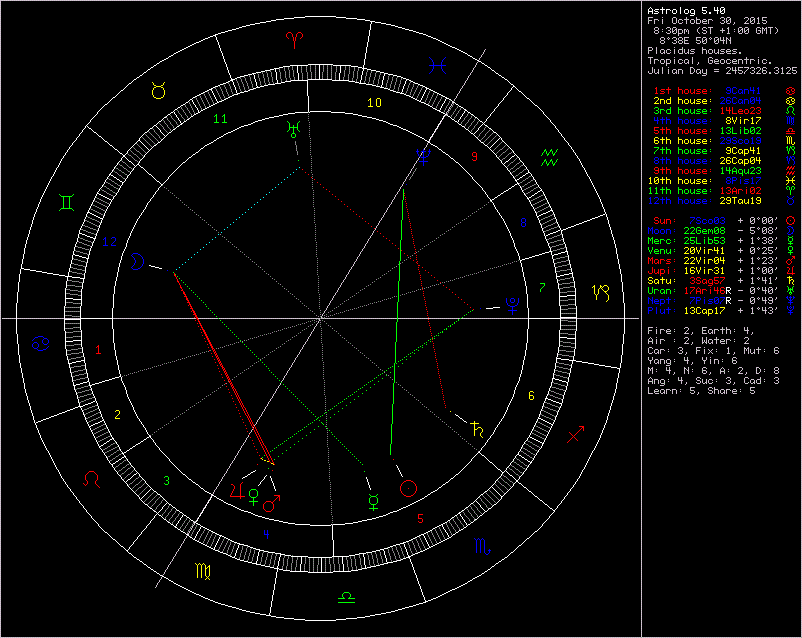Image resolution: width=802 pixels, height=638 pixels.
Task: Select the red Jupiter symbol inside the chart wheel
Action: point(237,490)
